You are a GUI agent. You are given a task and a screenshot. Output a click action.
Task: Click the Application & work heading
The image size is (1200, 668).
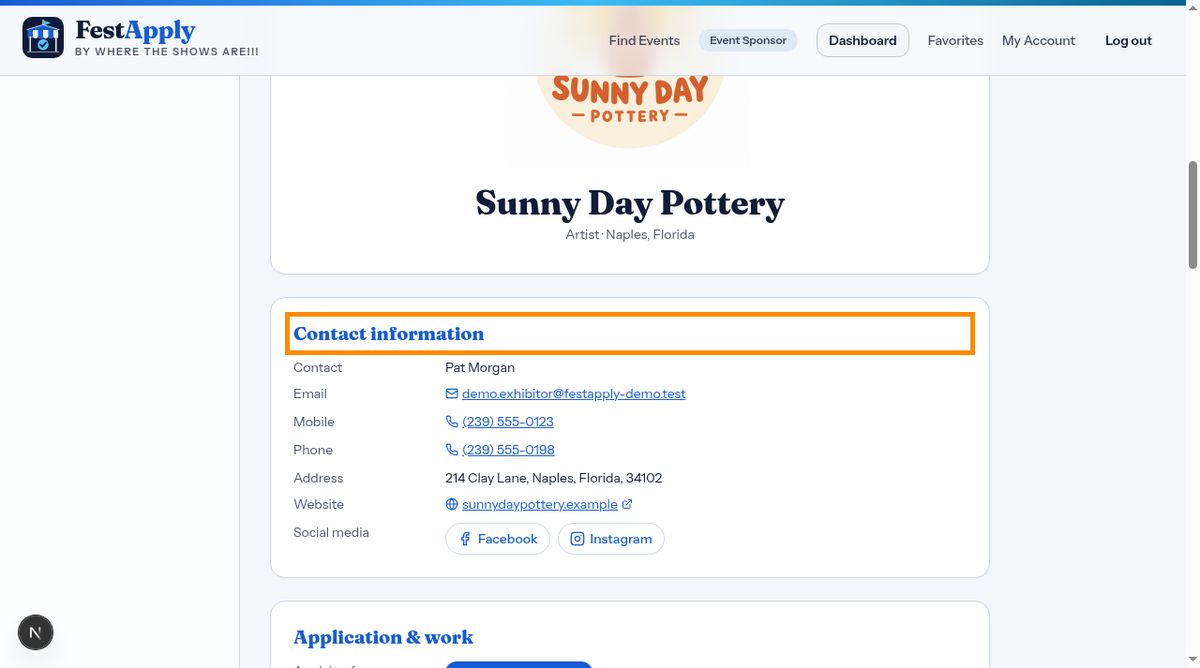point(383,638)
